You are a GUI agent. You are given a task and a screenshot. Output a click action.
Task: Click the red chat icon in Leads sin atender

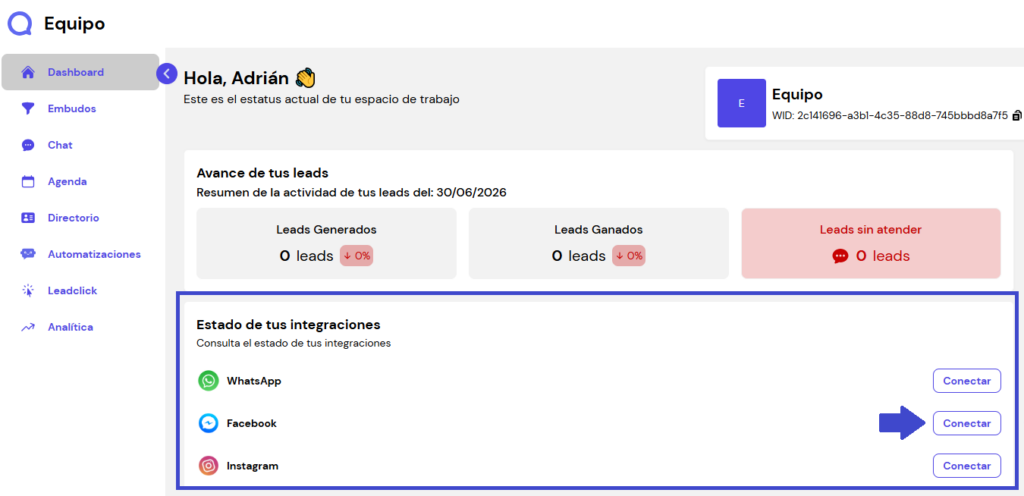840,256
